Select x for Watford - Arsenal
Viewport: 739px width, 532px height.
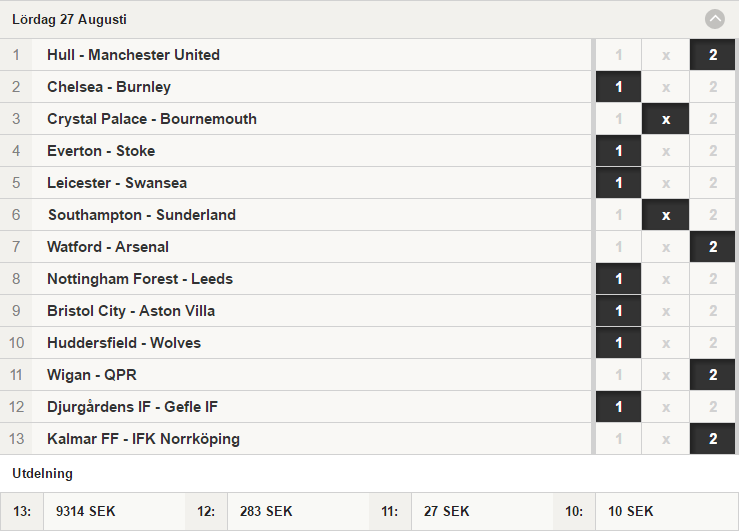pos(665,247)
